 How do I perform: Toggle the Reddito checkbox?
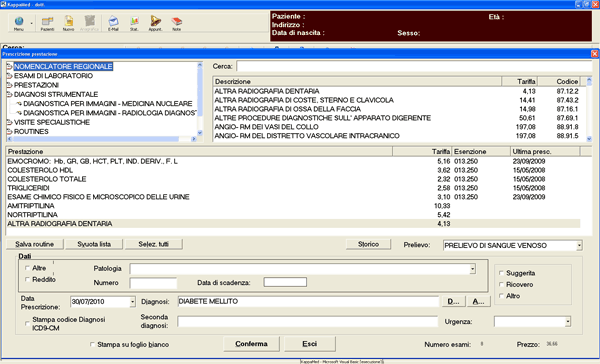tap(27, 279)
